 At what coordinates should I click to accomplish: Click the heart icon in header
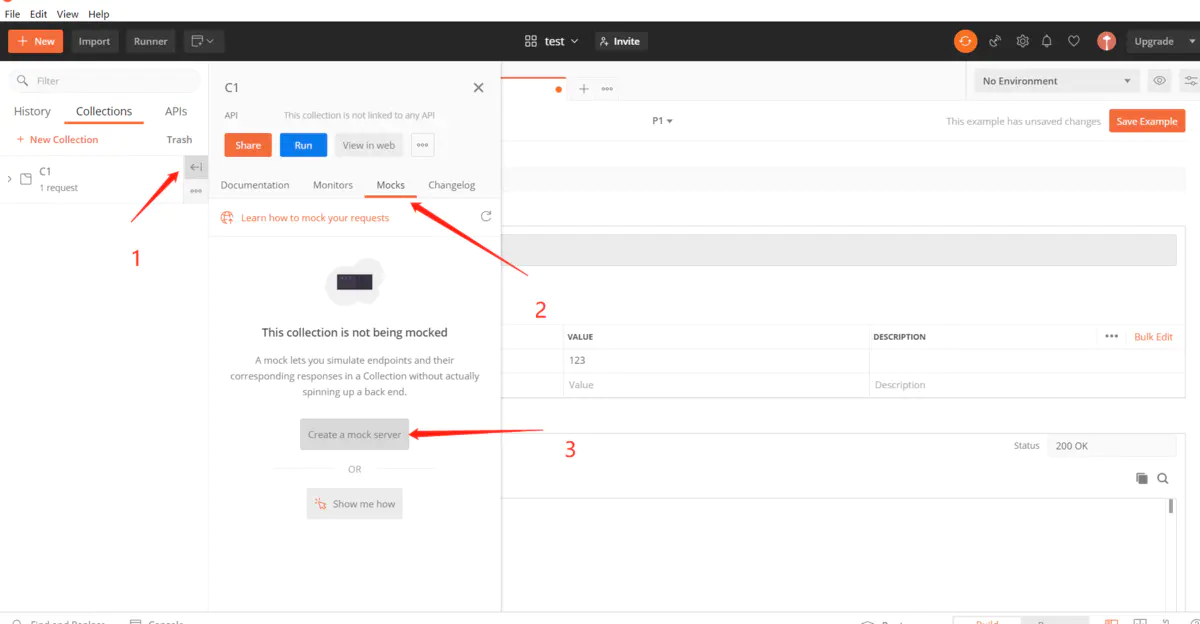[1074, 41]
